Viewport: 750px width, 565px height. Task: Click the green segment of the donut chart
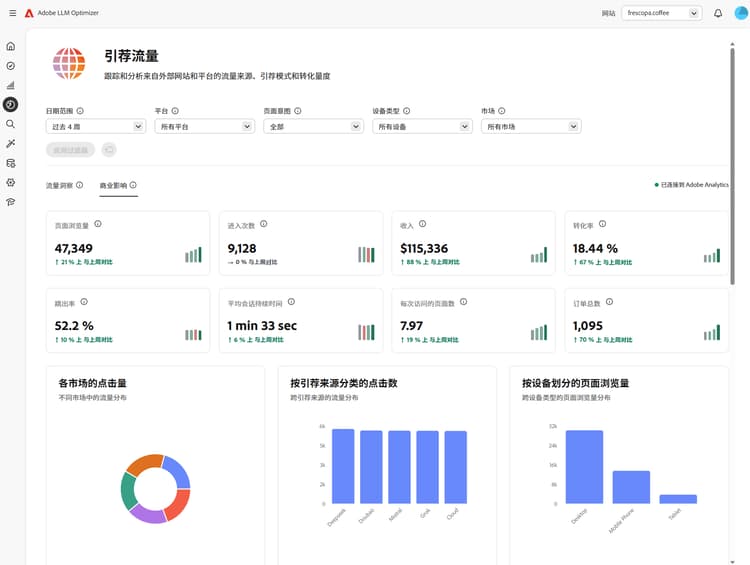(128, 492)
